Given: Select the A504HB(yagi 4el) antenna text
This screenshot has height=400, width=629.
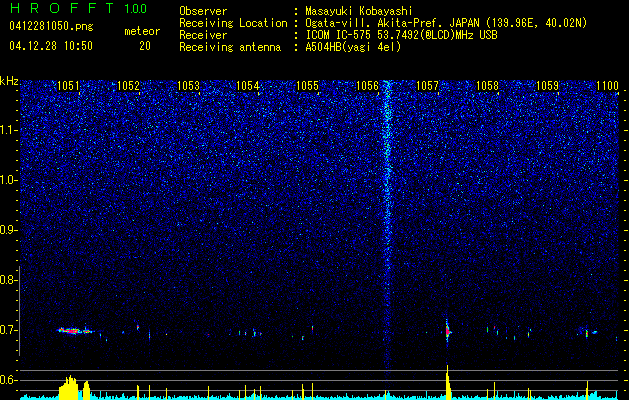Looking at the screenshot, I should click(x=353, y=47).
